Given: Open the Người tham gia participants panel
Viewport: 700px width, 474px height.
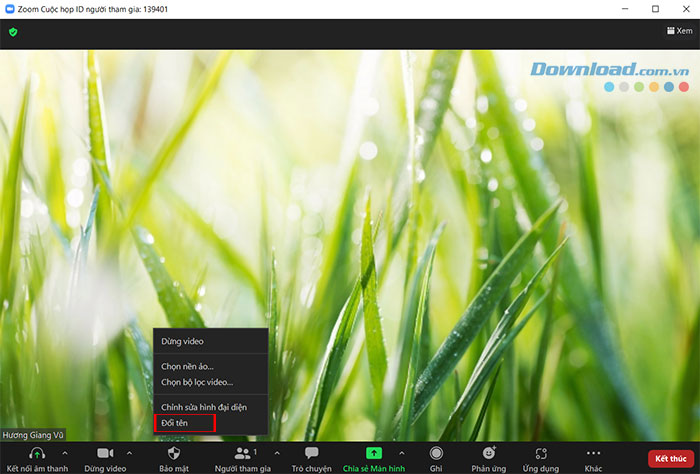Looking at the screenshot, I should tap(242, 454).
